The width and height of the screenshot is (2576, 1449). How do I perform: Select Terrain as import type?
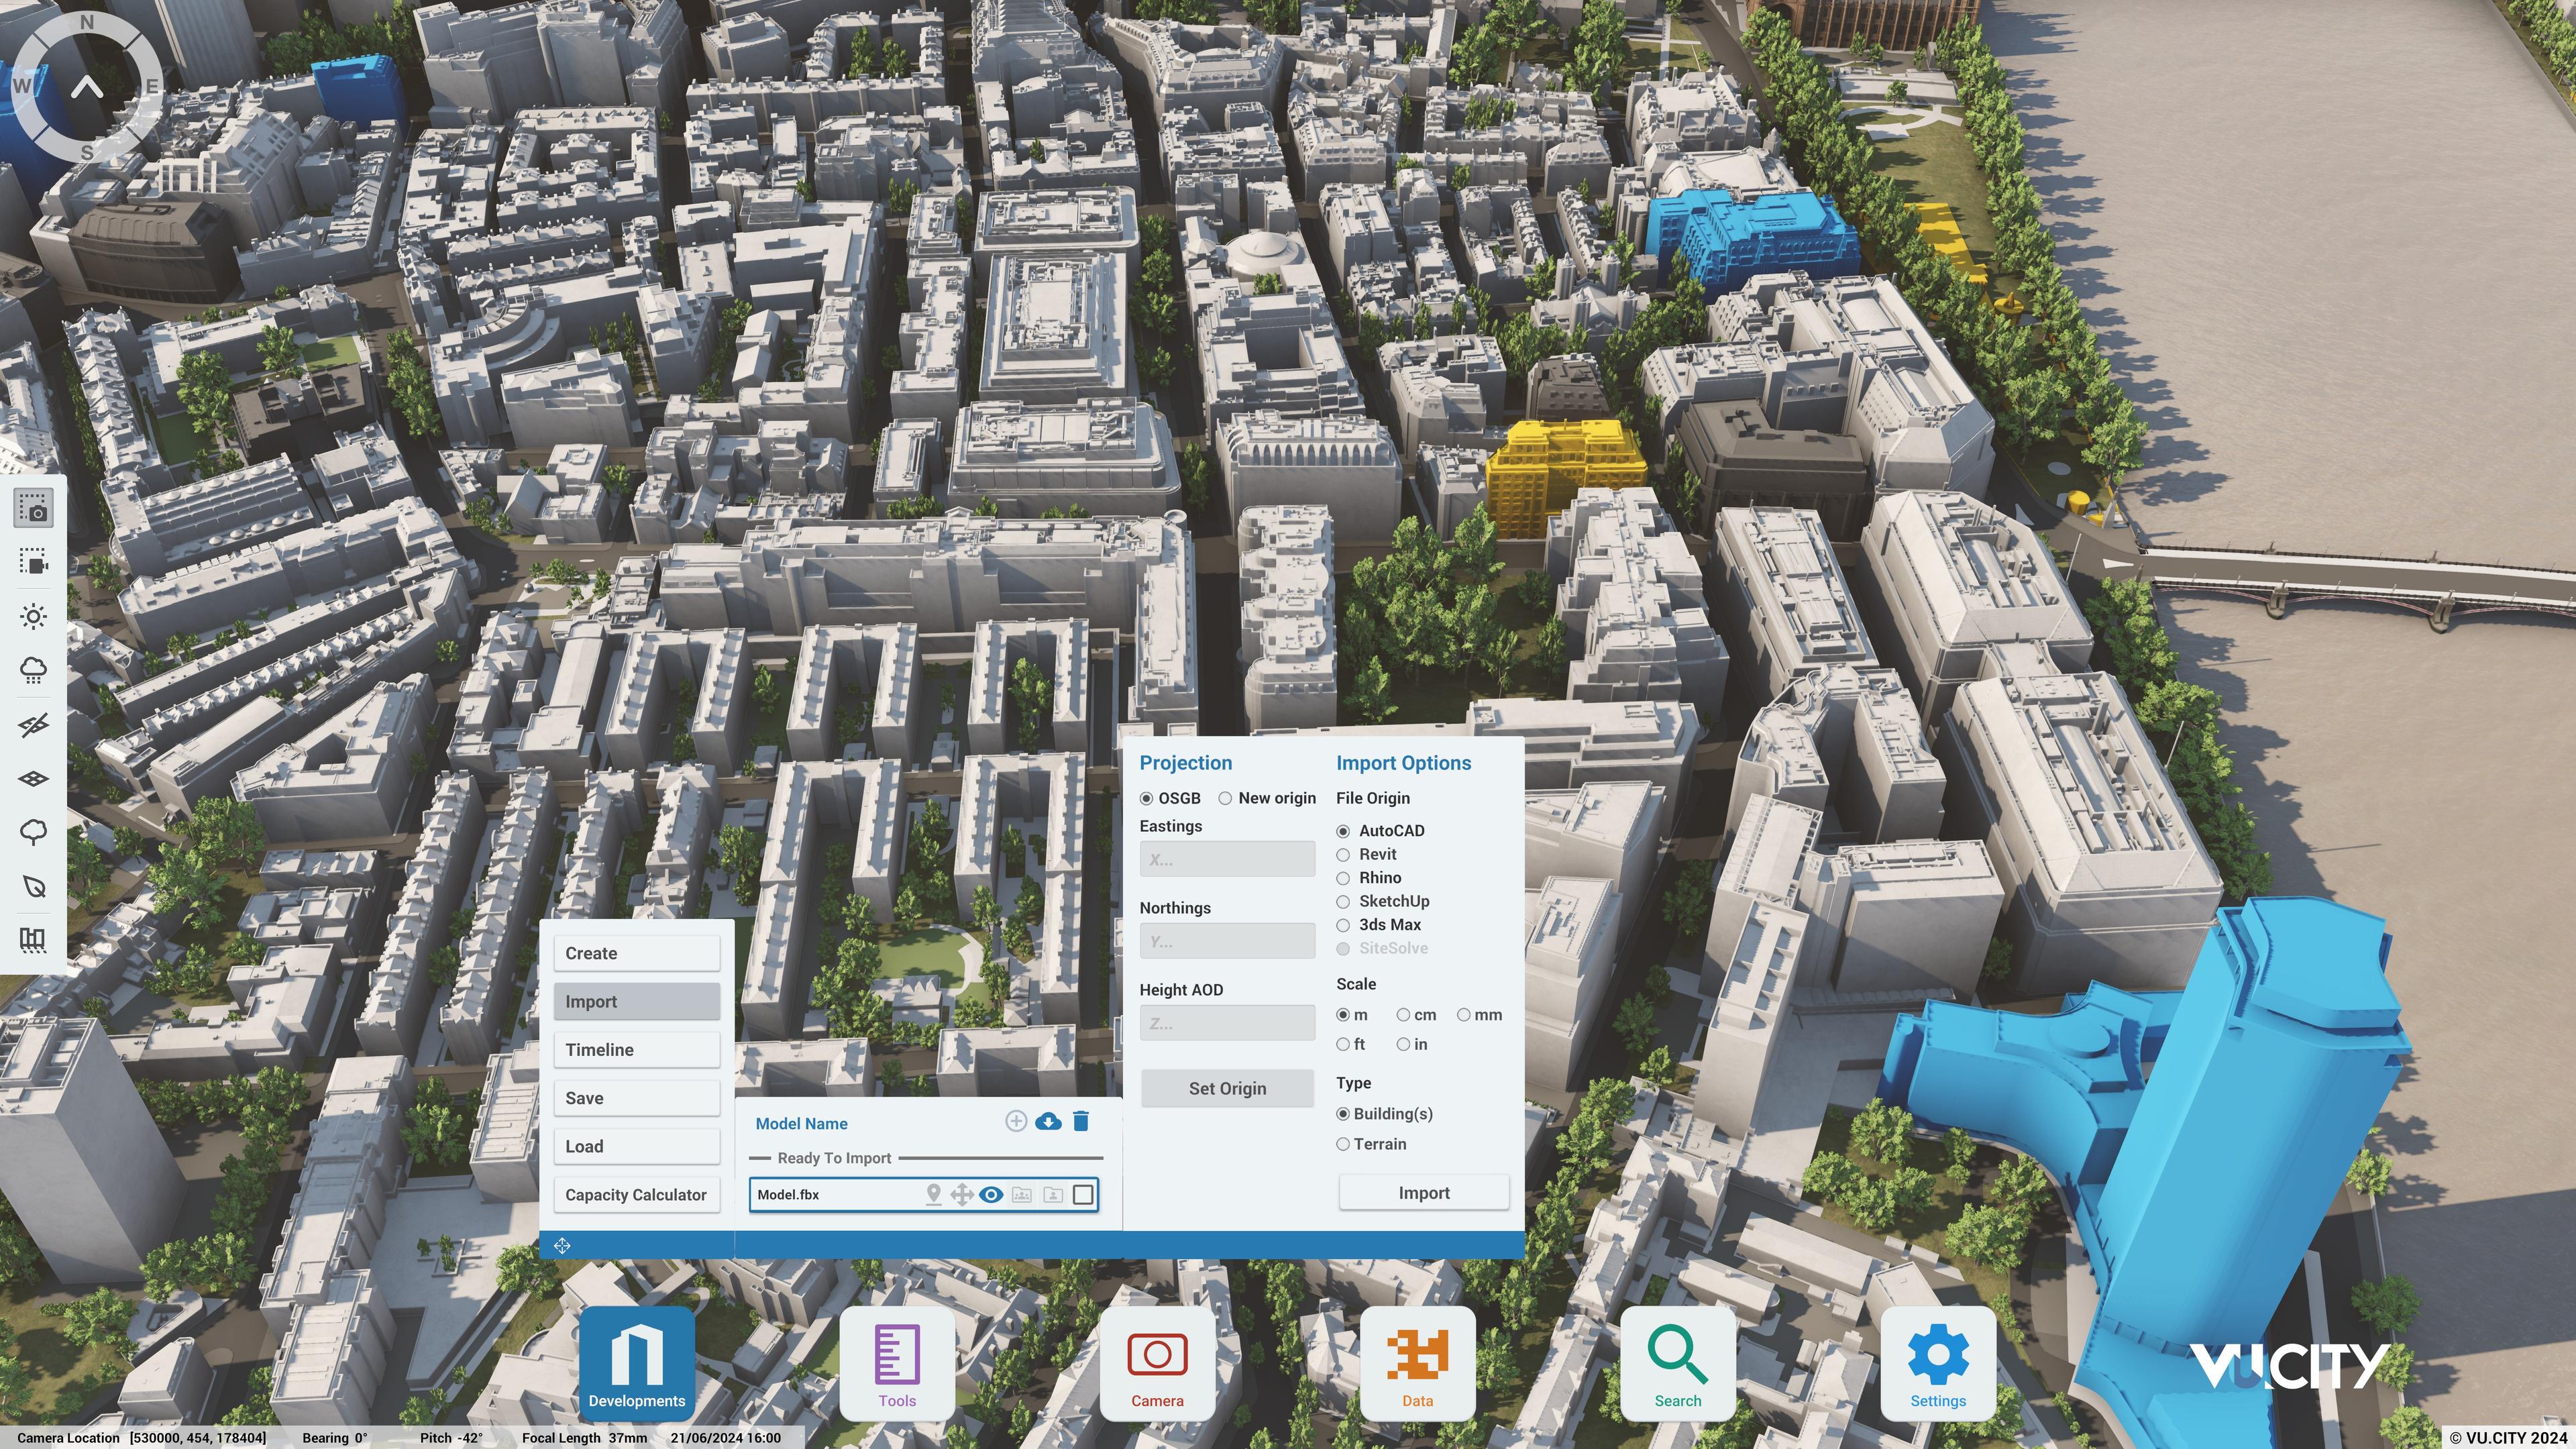1343,1144
